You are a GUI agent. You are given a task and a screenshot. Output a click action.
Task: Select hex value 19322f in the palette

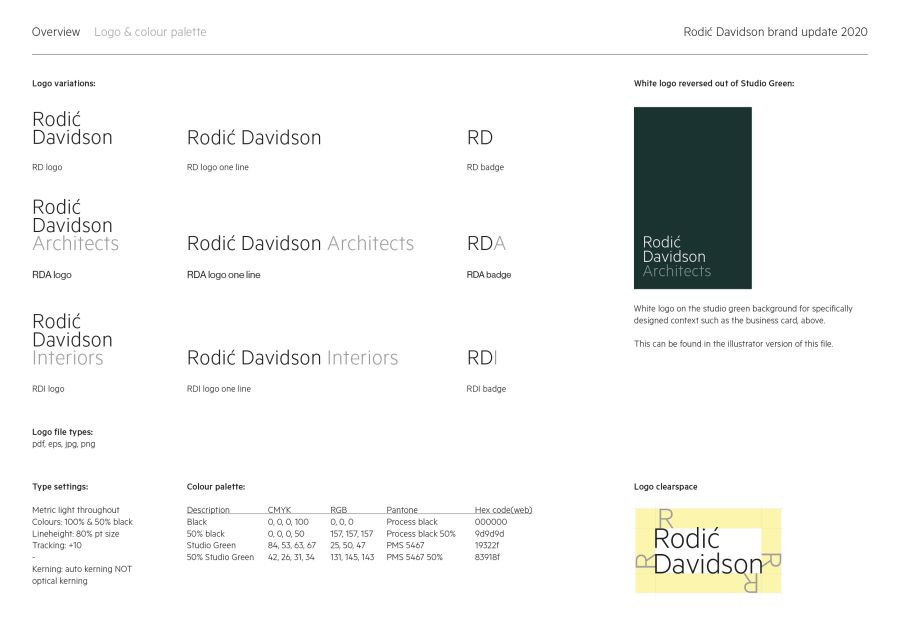487,545
